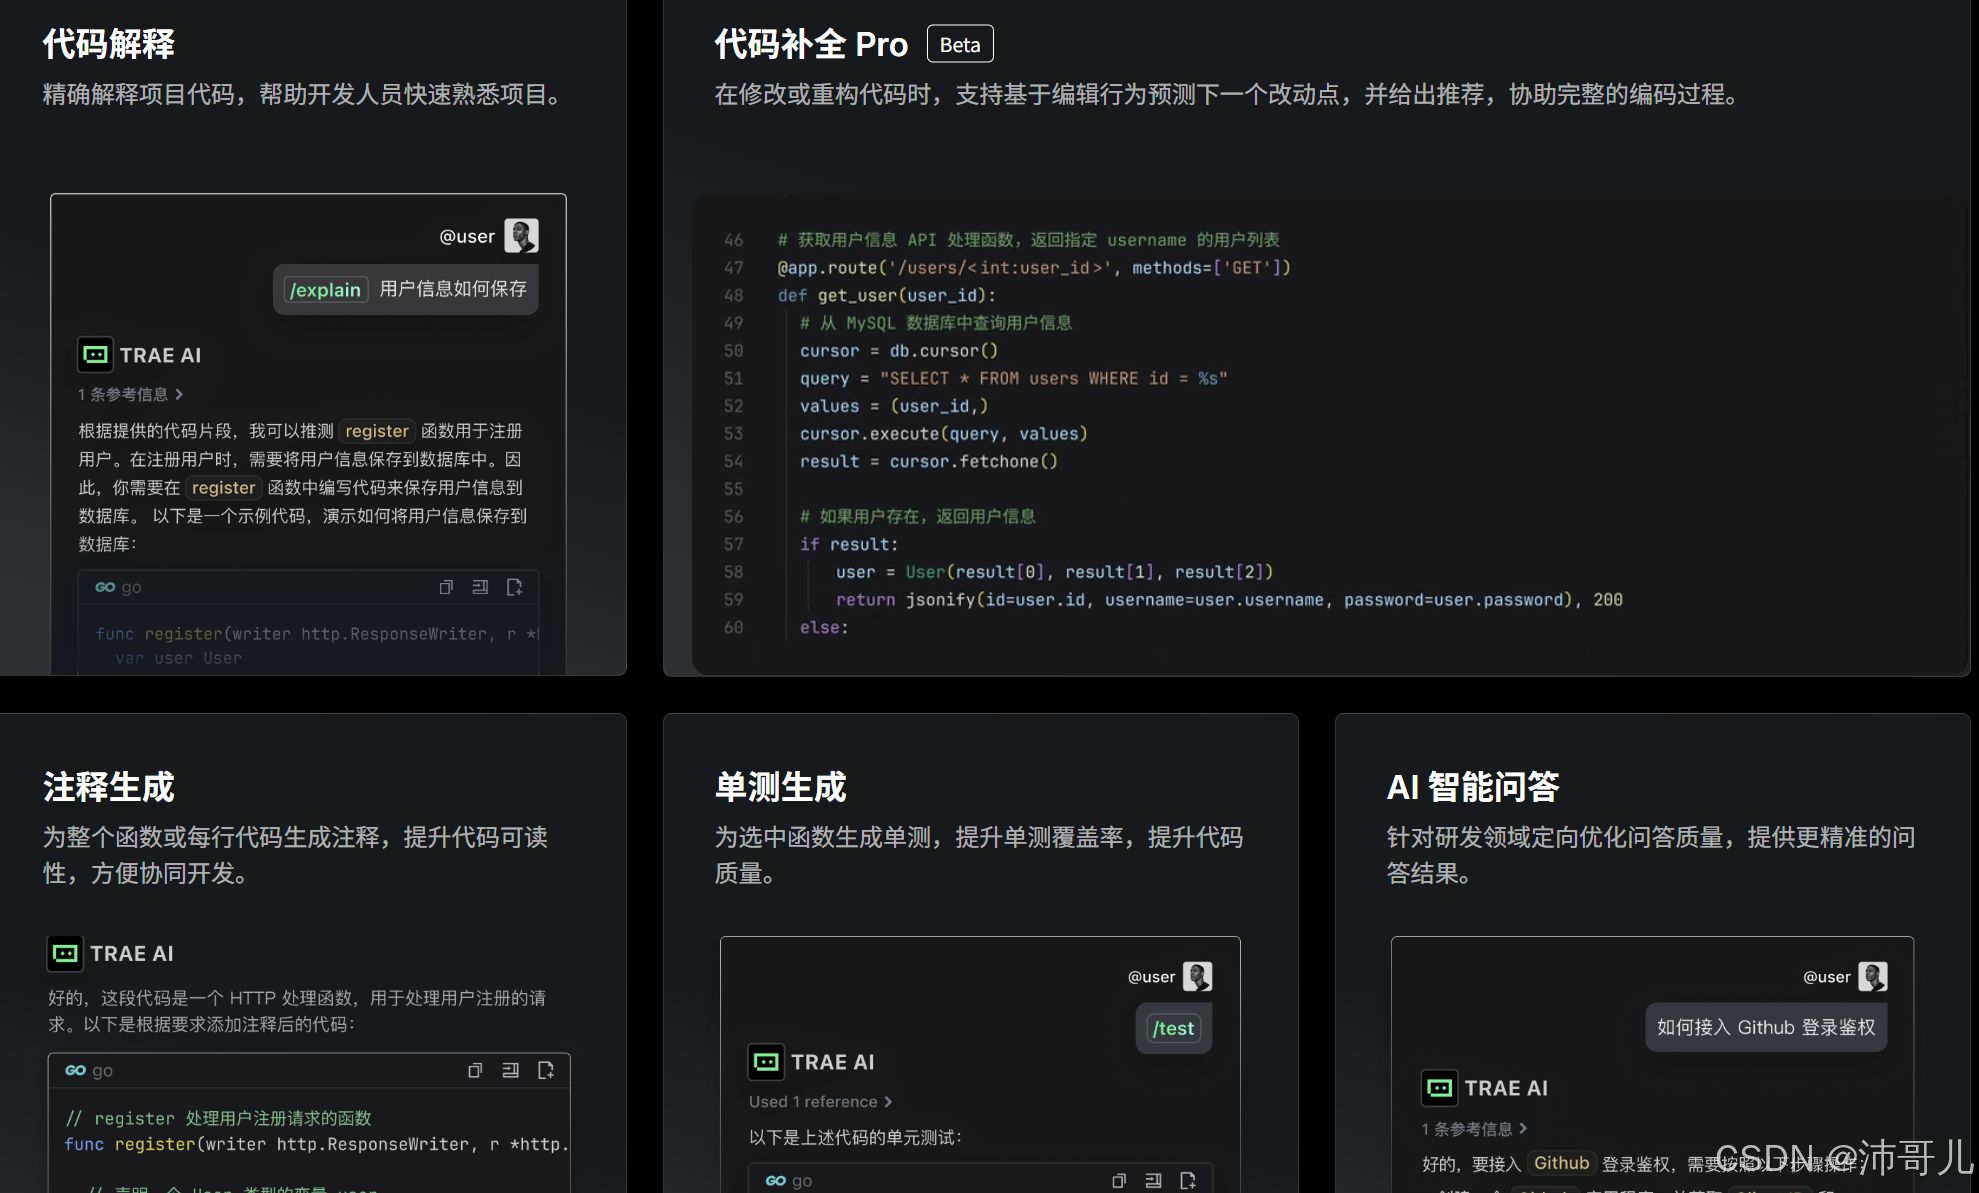Click the Go language icon in 单测生成 code block
The width and height of the screenshot is (1979, 1193).
coord(776,1181)
